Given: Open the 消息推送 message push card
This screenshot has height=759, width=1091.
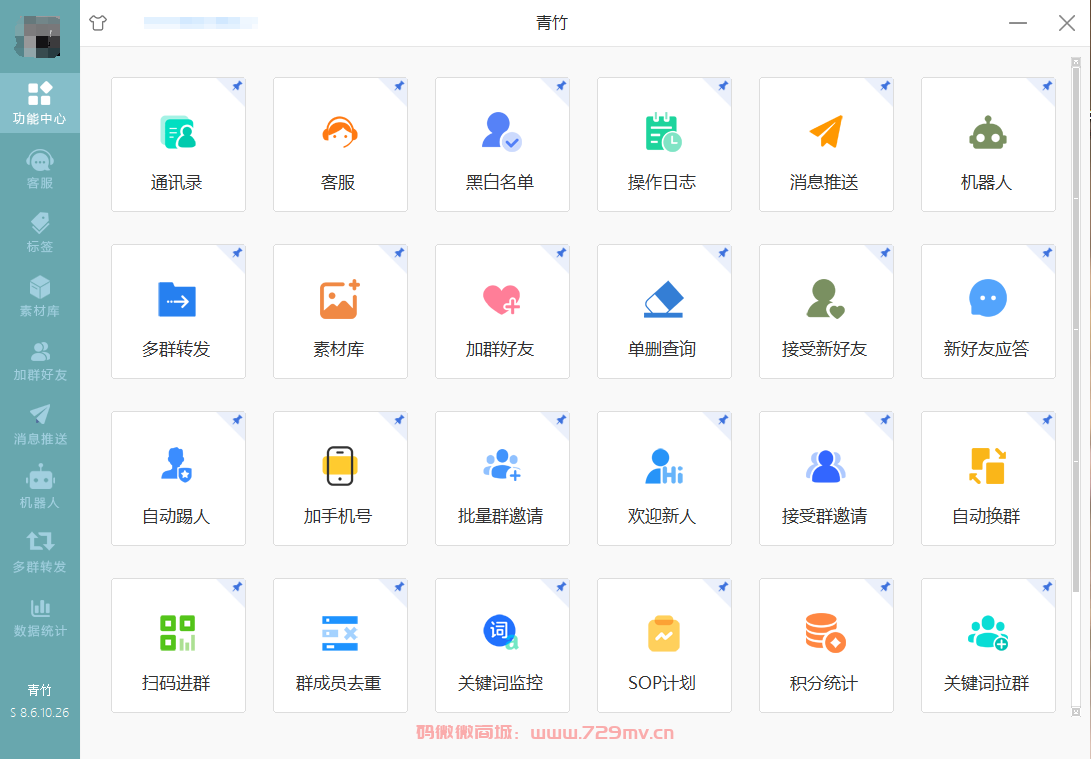Looking at the screenshot, I should pyautogui.click(x=826, y=144).
